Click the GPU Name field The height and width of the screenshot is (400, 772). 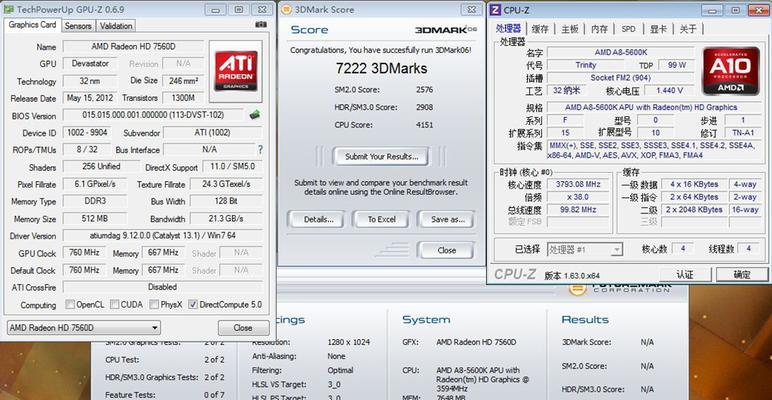point(133,46)
